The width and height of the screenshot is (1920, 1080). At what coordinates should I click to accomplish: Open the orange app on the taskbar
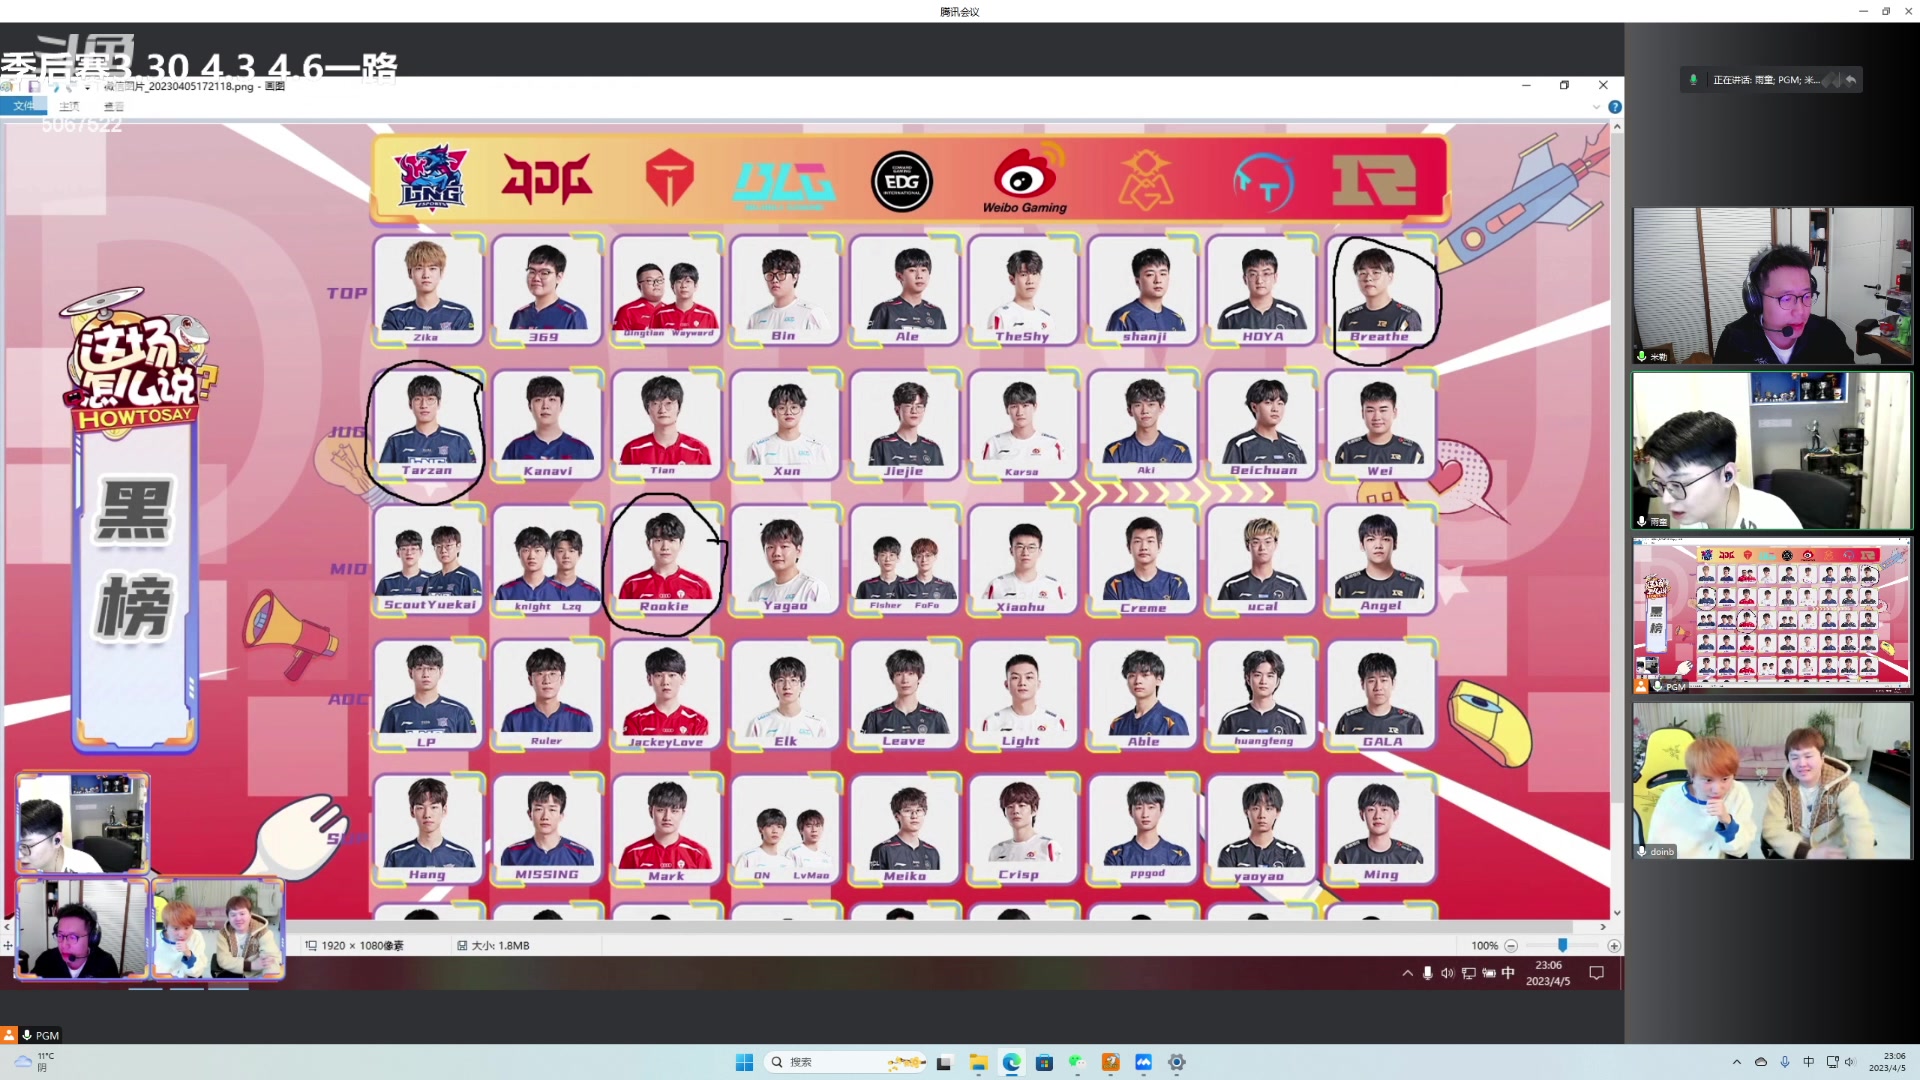1110,1062
